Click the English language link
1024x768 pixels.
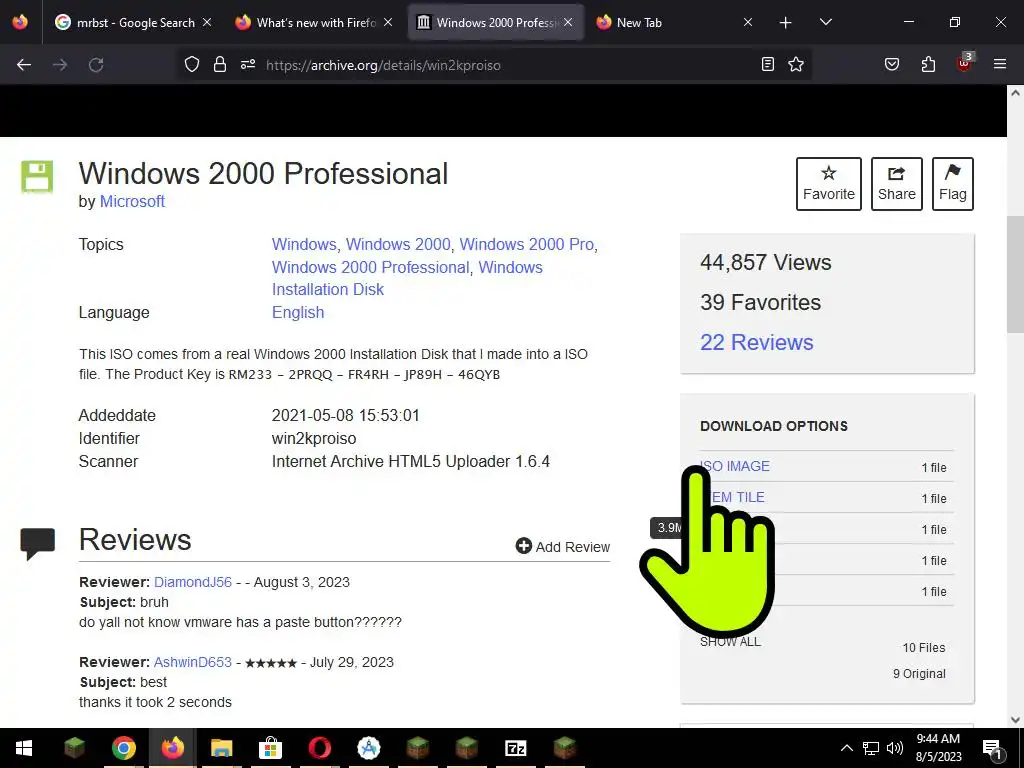click(x=298, y=312)
